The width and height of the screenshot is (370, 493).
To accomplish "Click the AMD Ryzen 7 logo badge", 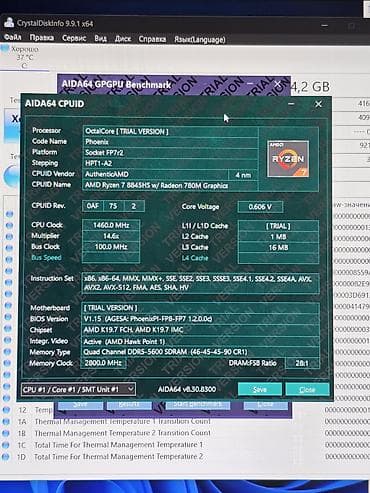I will coord(288,158).
